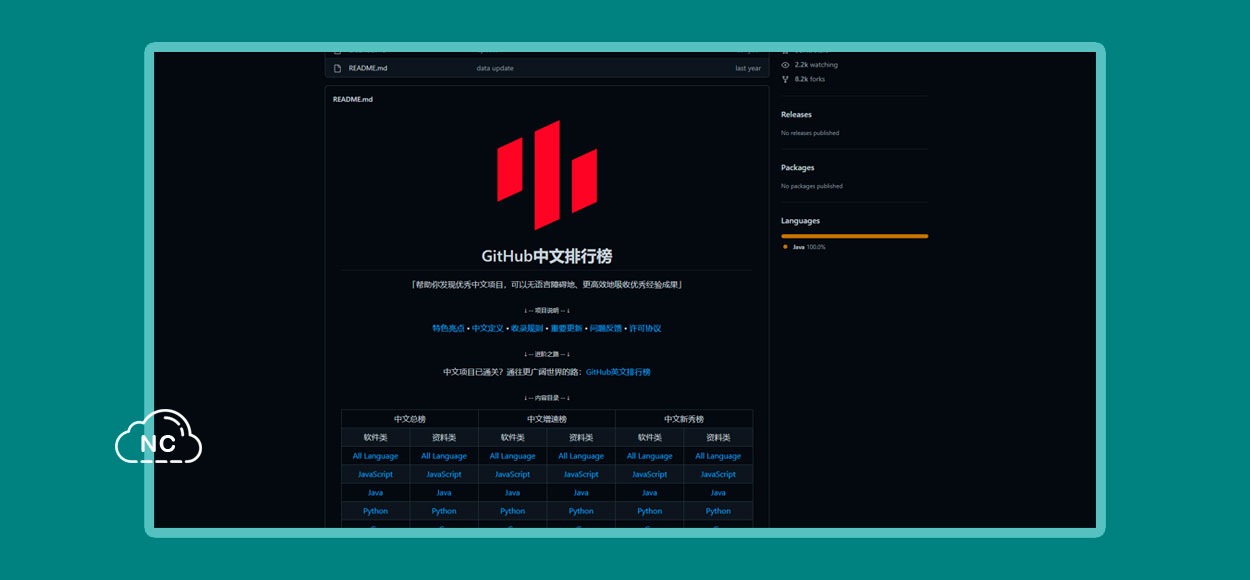Click the red GitHub中文排行榜 logo image
Screen dimensions: 1250x580
547,175
